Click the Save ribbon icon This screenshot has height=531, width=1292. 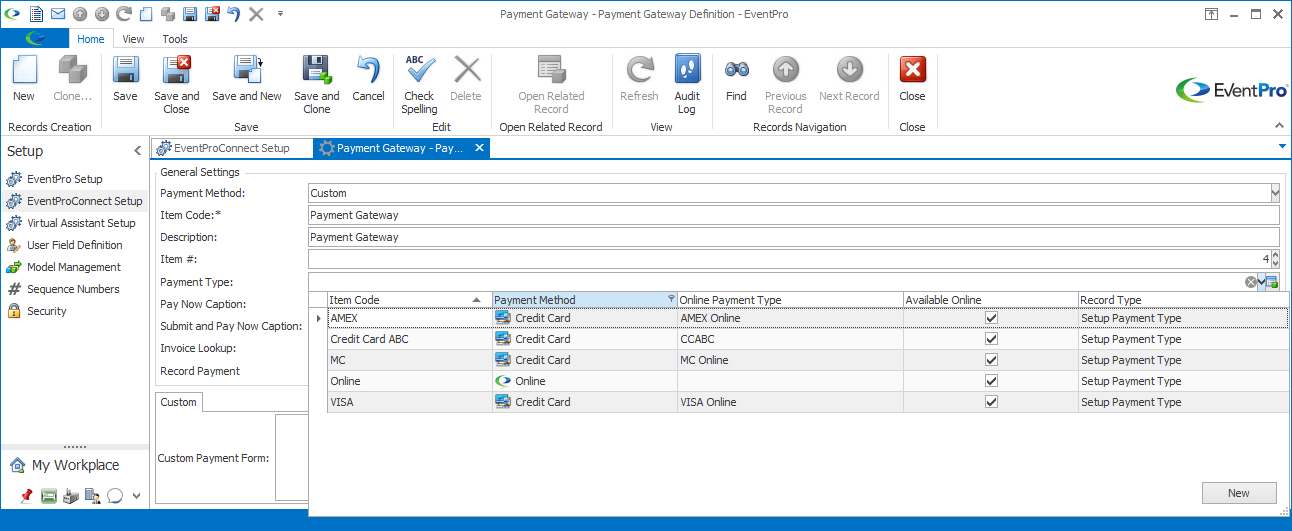[125, 71]
